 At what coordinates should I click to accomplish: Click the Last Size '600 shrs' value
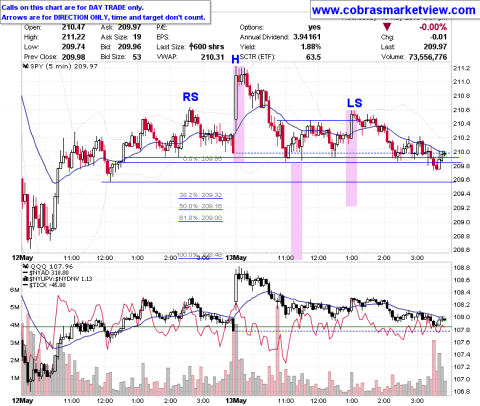pyautogui.click(x=209, y=47)
